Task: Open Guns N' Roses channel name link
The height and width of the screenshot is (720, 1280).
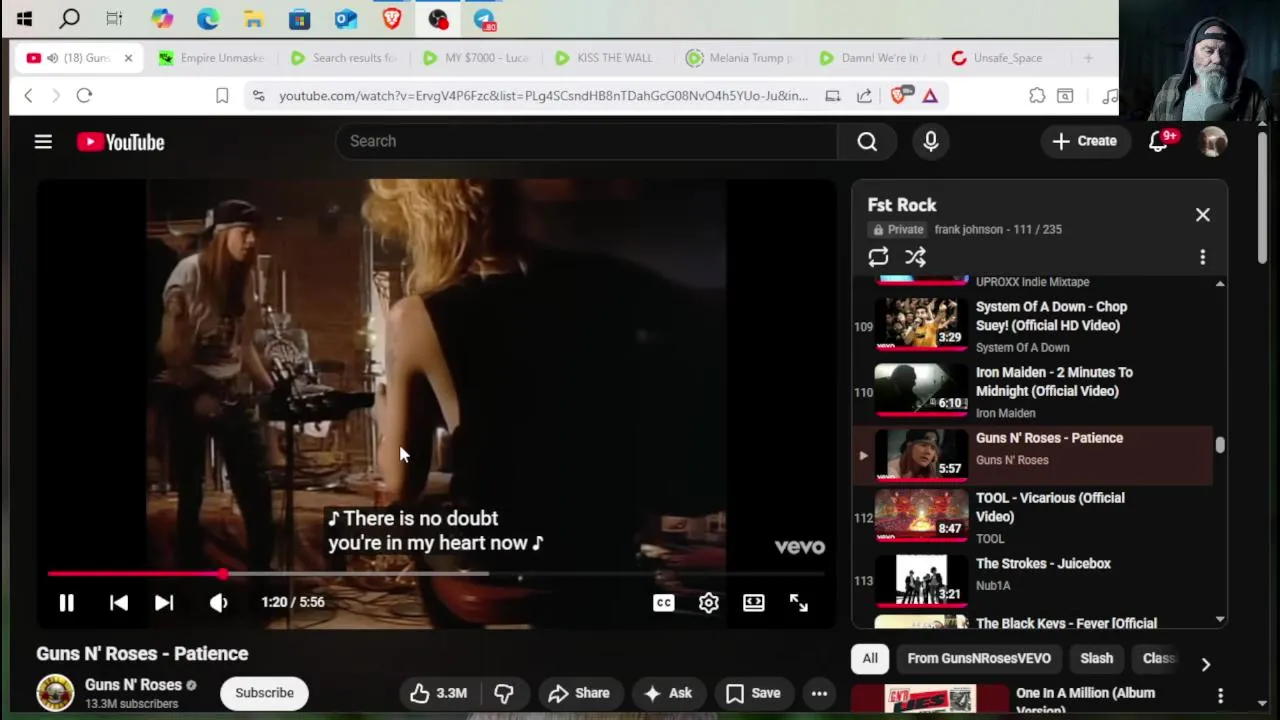Action: pyautogui.click(x=133, y=685)
